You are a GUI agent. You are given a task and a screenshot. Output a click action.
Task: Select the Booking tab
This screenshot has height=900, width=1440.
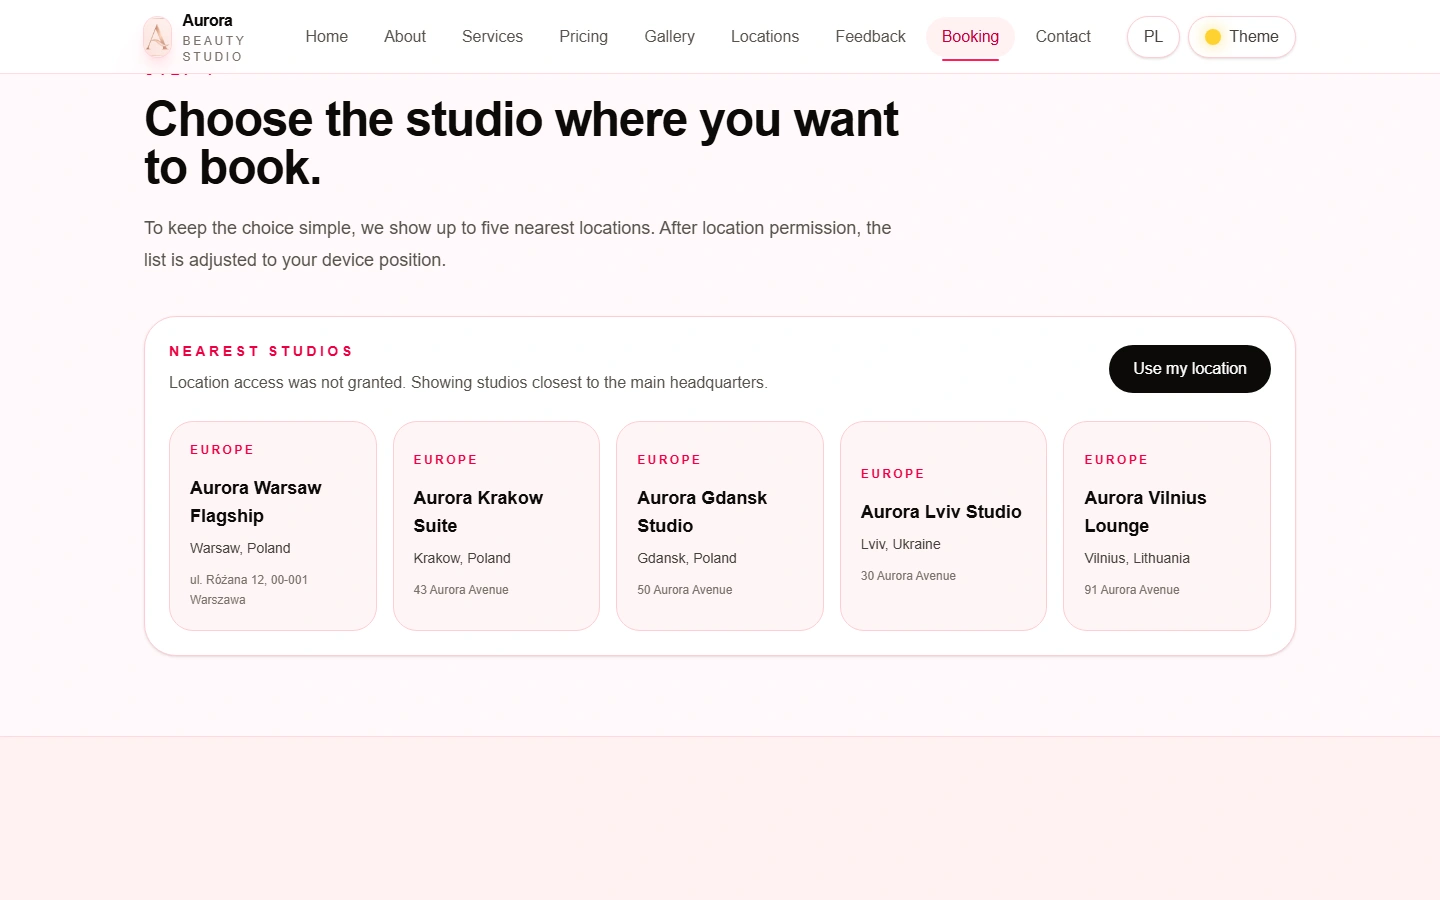click(970, 37)
